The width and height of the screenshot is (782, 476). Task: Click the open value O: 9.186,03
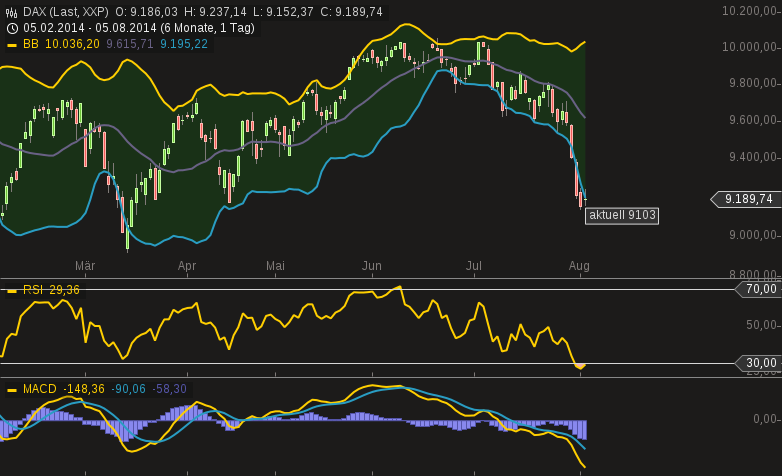pyautogui.click(x=147, y=12)
